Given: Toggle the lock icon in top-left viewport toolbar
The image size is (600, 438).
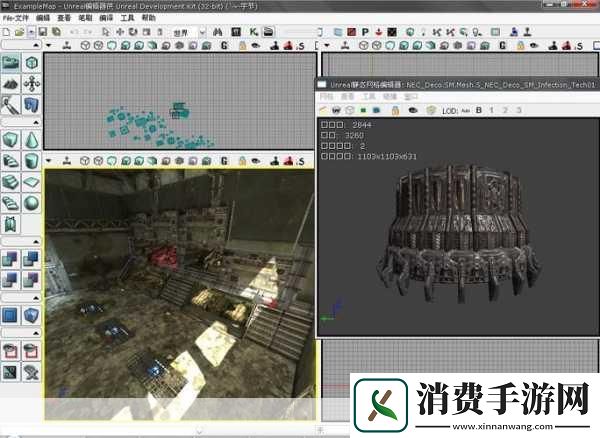Looking at the screenshot, I should pos(242,46).
